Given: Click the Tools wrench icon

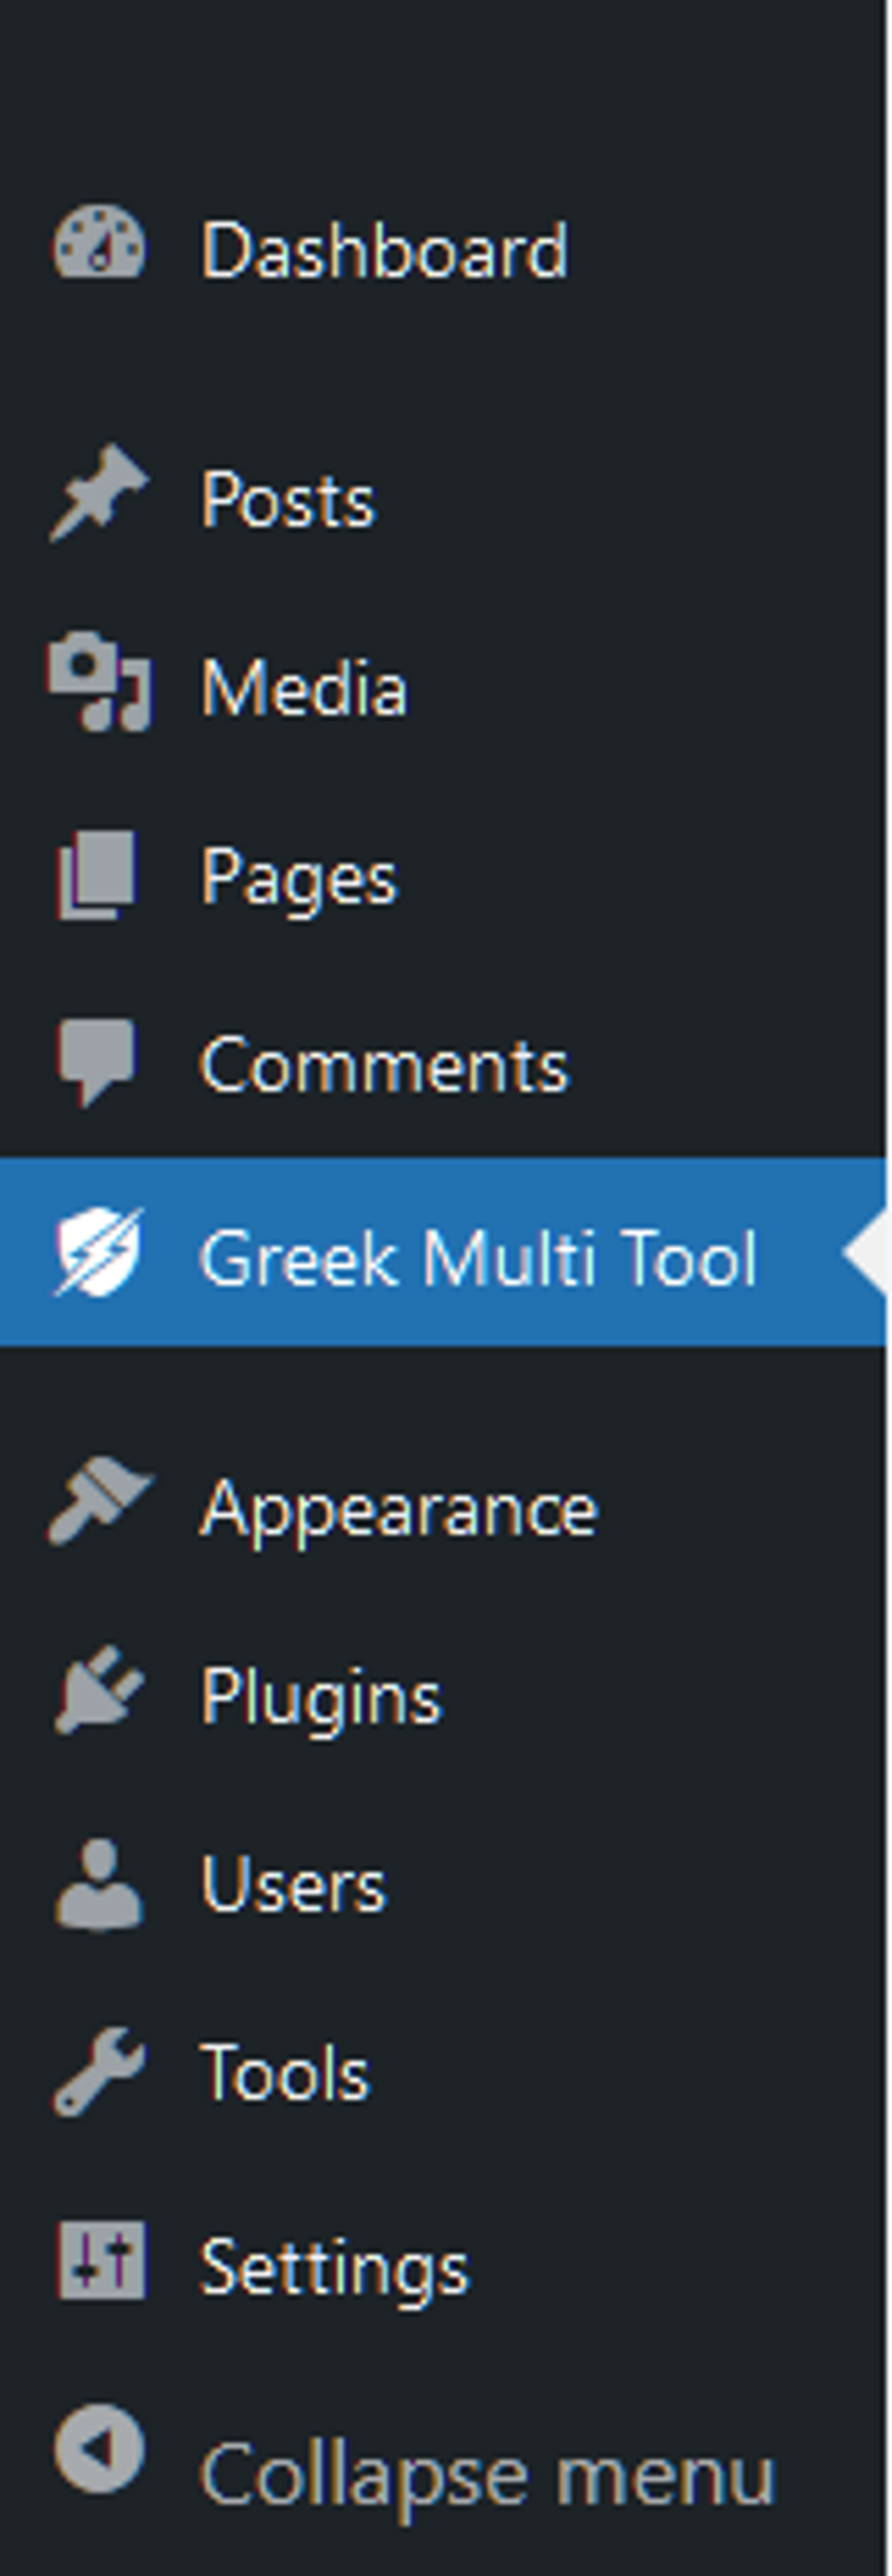Looking at the screenshot, I should [x=98, y=2072].
